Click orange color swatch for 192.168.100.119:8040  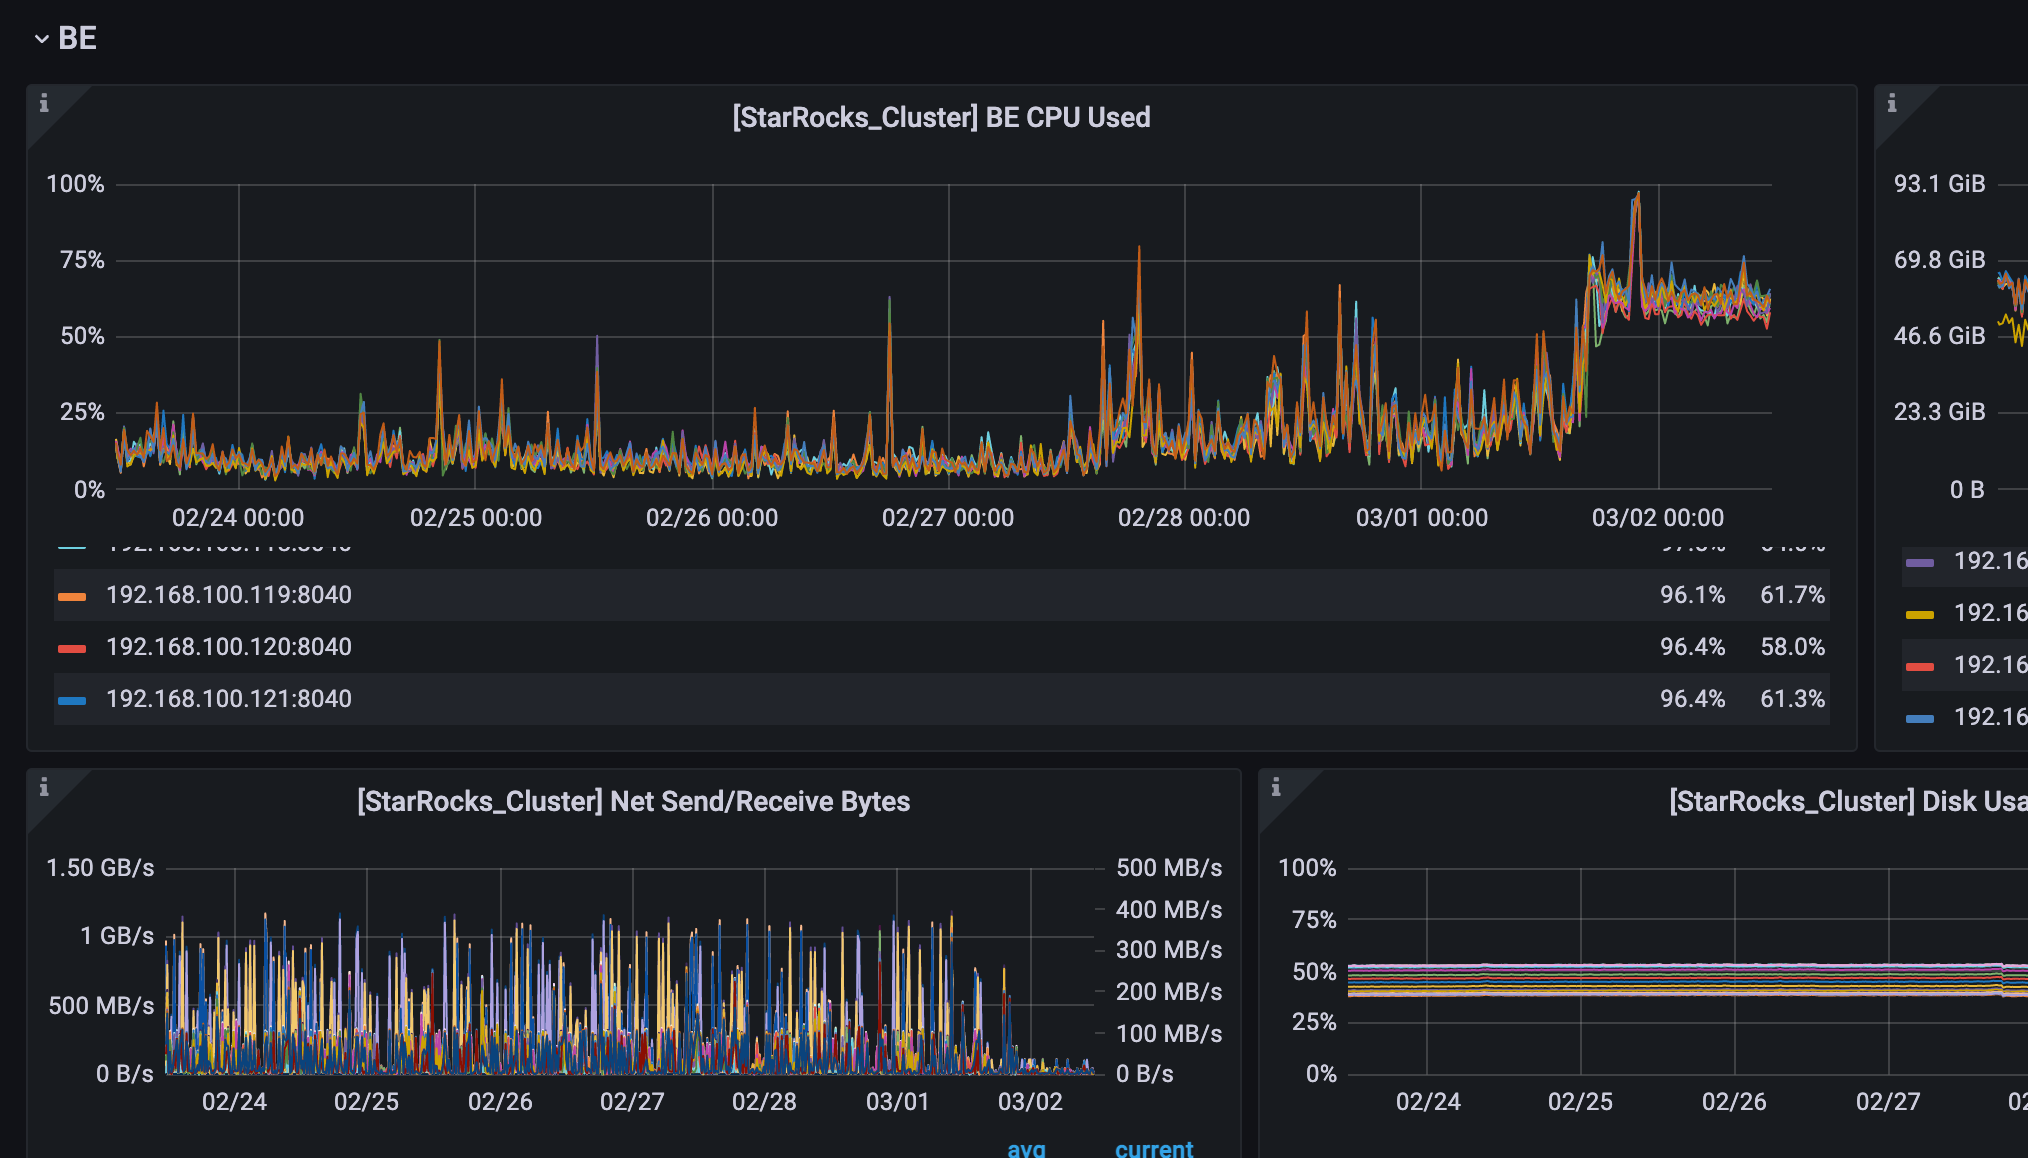pyautogui.click(x=72, y=597)
